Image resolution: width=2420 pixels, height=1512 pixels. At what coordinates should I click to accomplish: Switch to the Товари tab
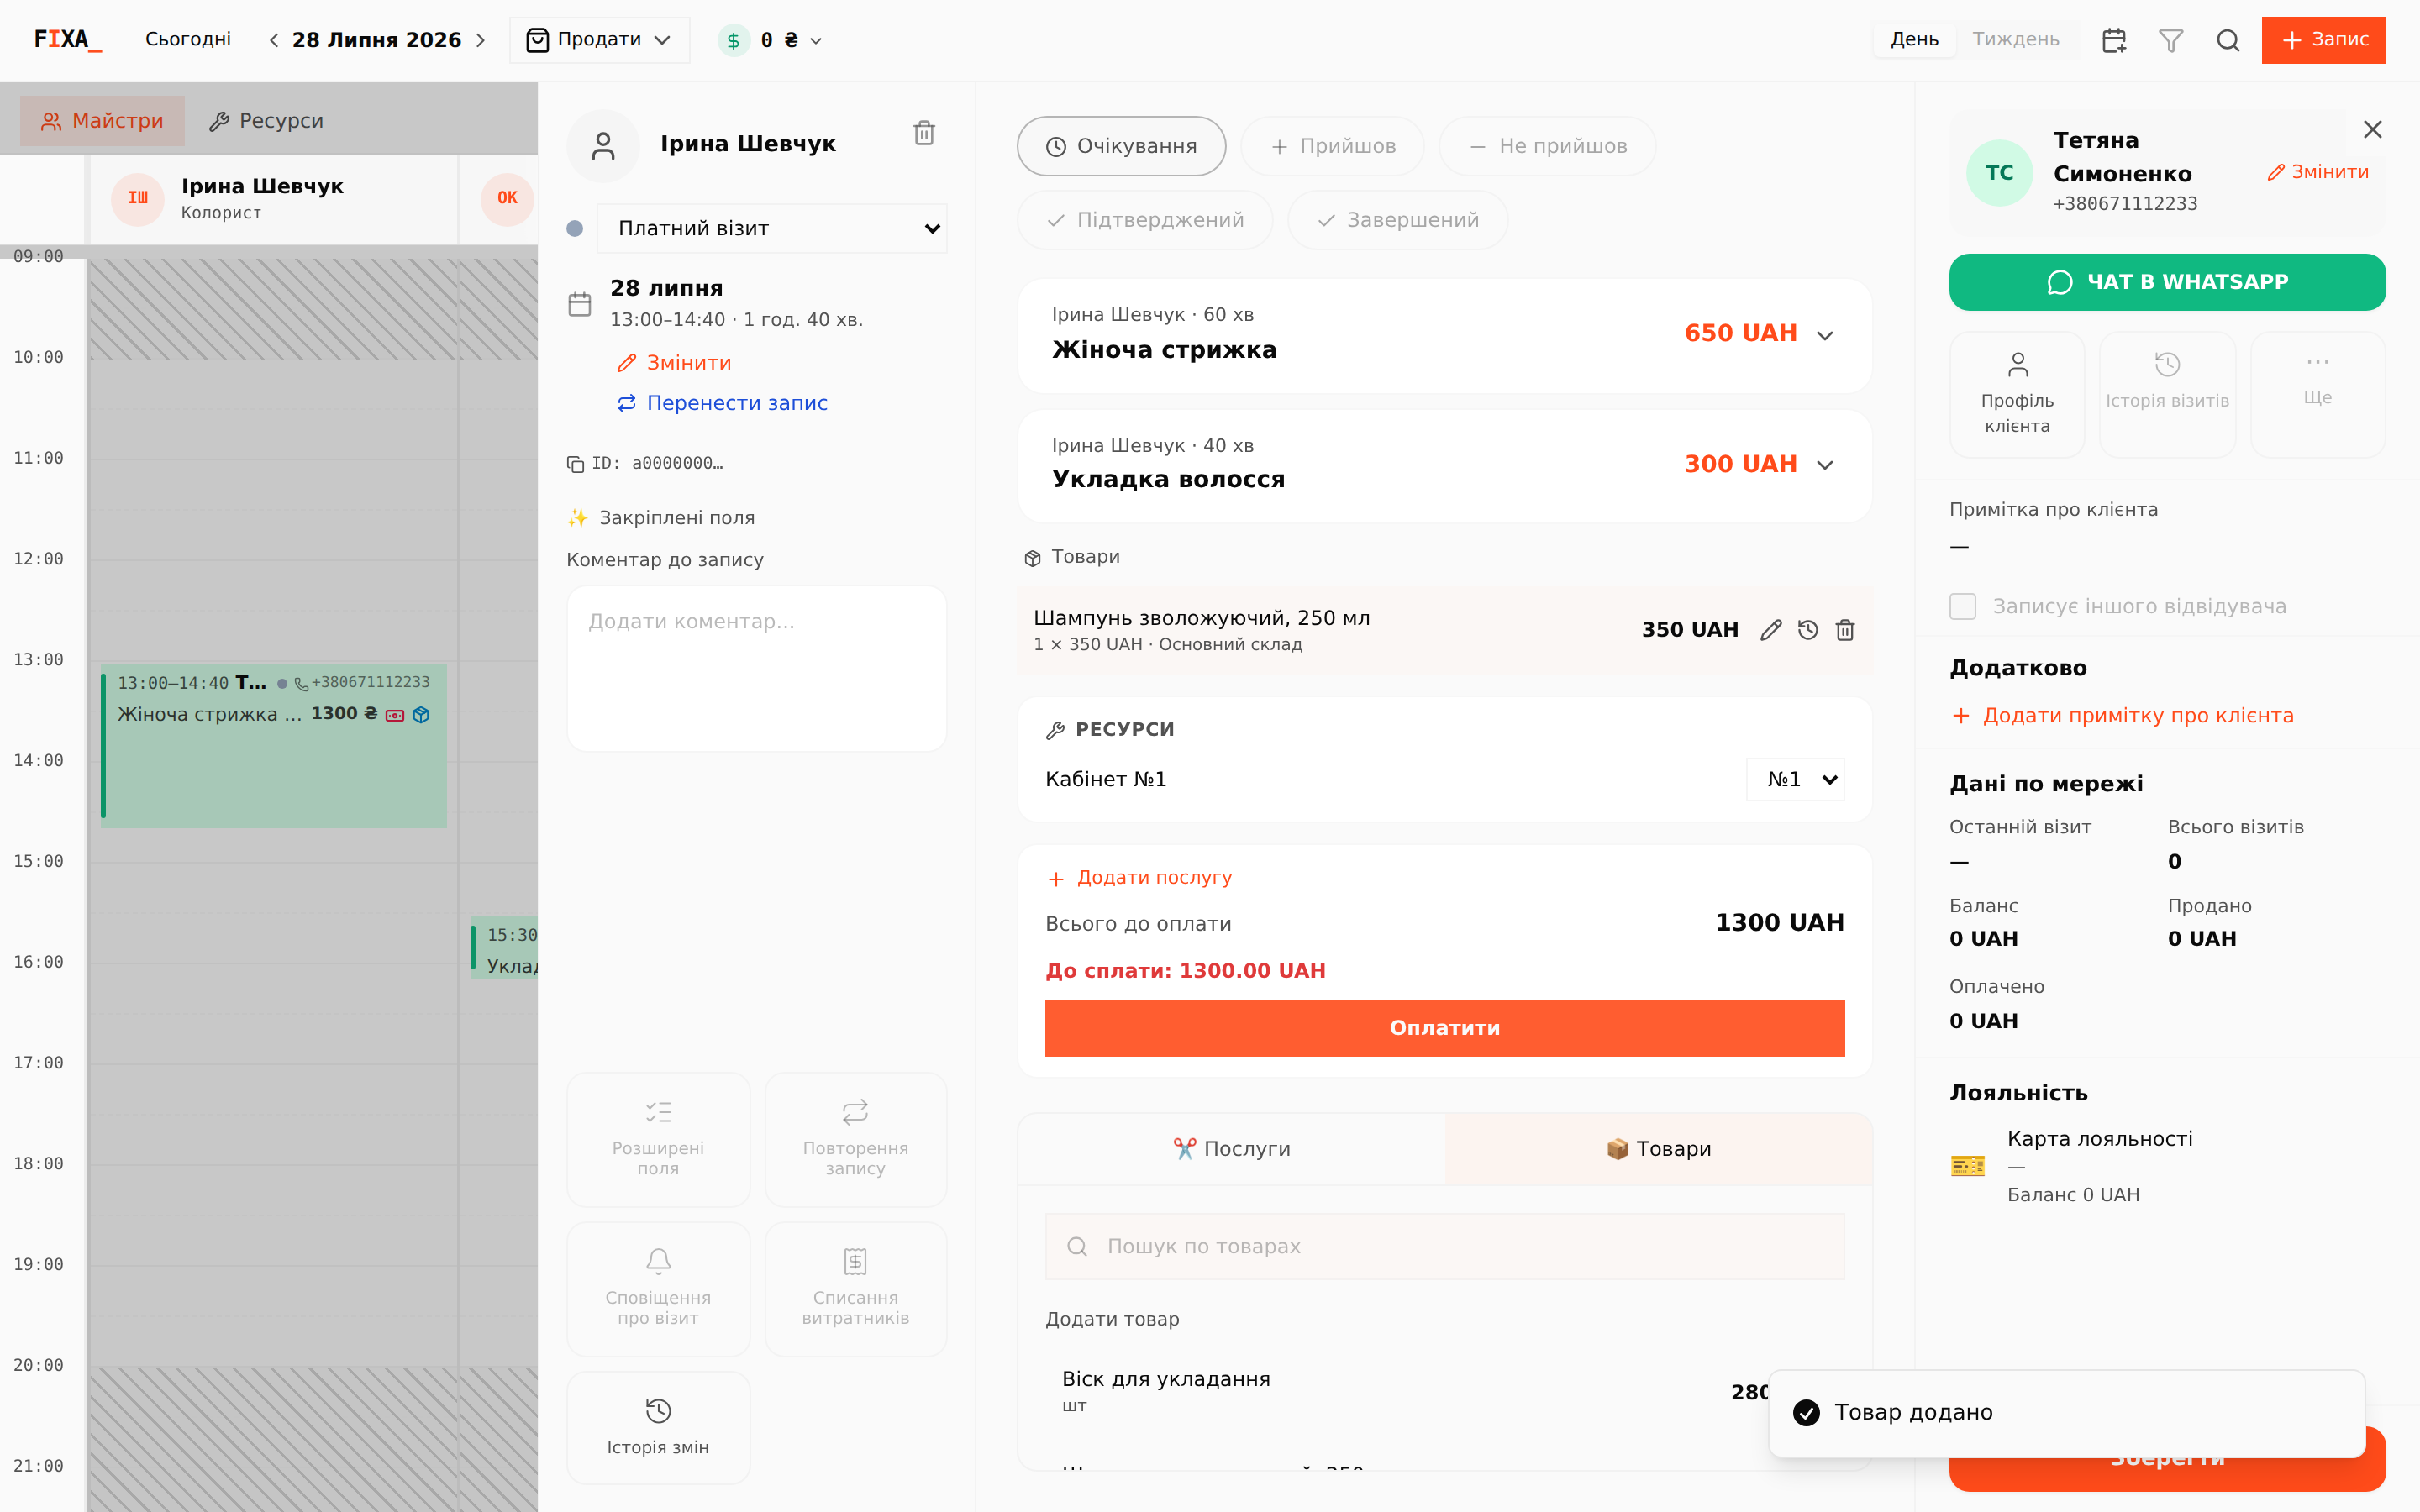pos(1659,1149)
